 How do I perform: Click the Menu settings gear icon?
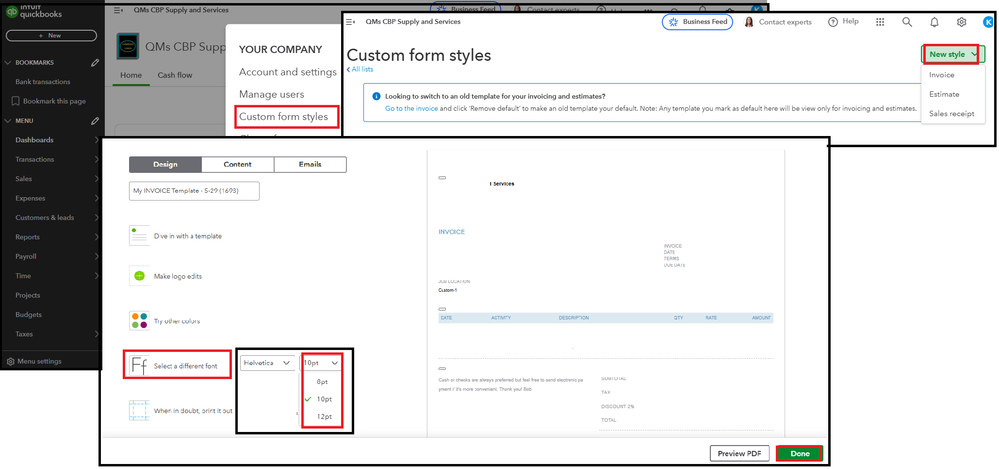(10, 361)
